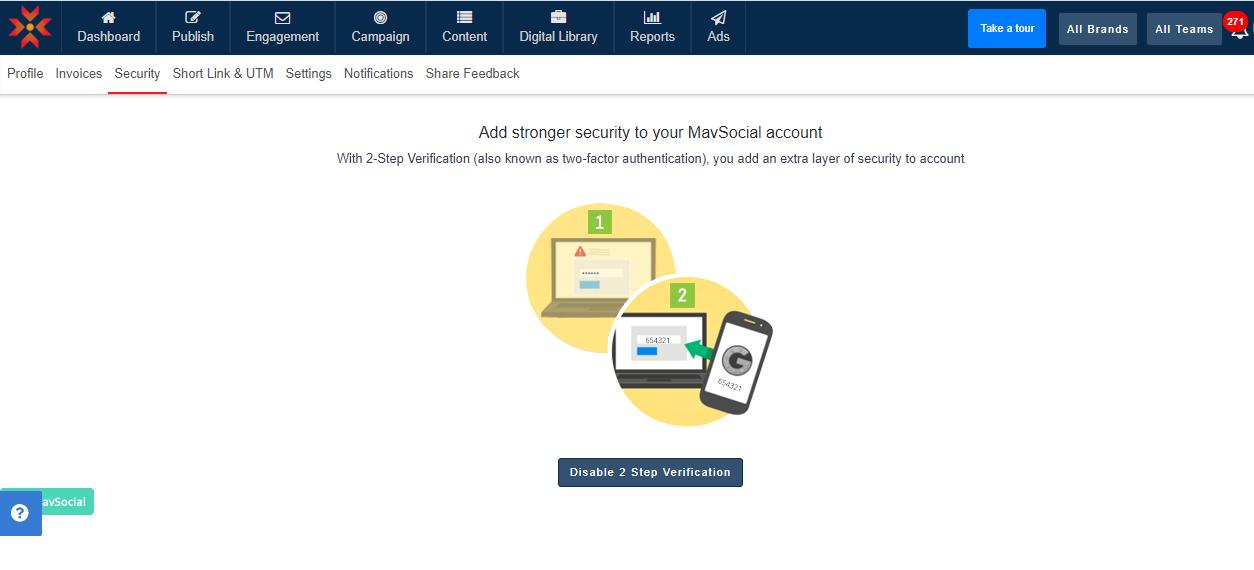1254x570 pixels.
Task: Open the Content list icon
Action: coord(464,17)
